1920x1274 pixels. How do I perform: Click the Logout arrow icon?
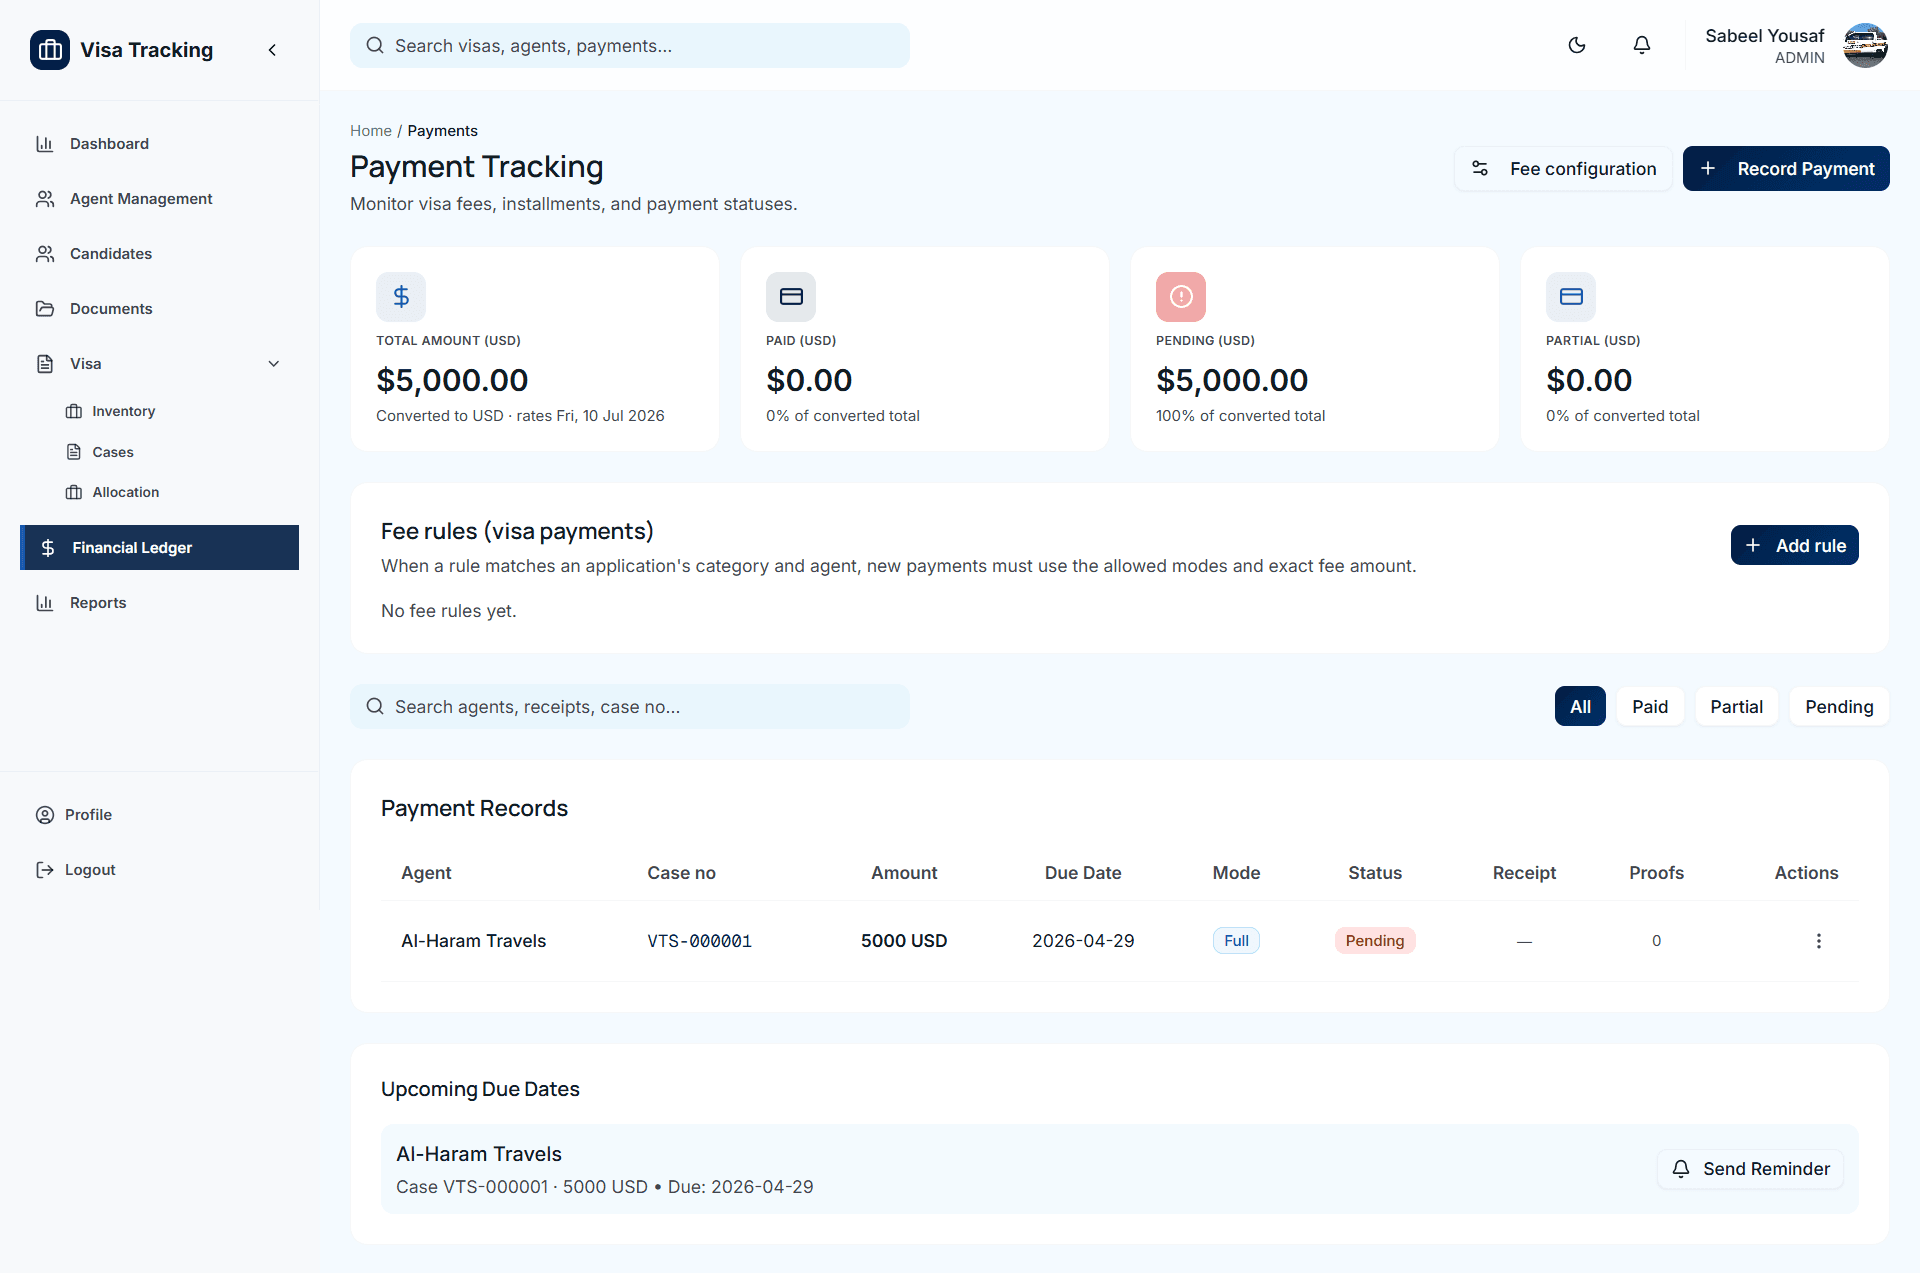pyautogui.click(x=45, y=870)
